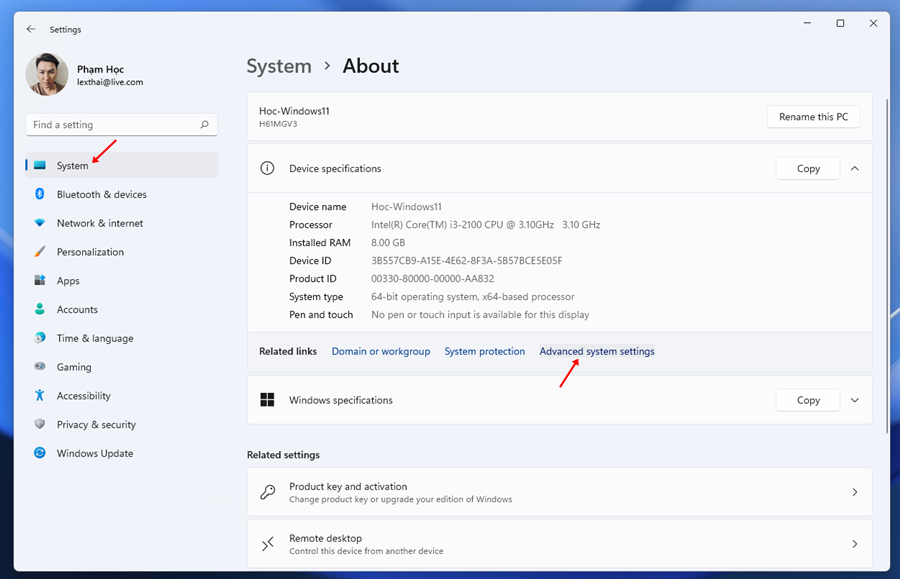Viewport: 900px width, 579px height.
Task: Click the Windows Update icon
Action: pos(40,453)
